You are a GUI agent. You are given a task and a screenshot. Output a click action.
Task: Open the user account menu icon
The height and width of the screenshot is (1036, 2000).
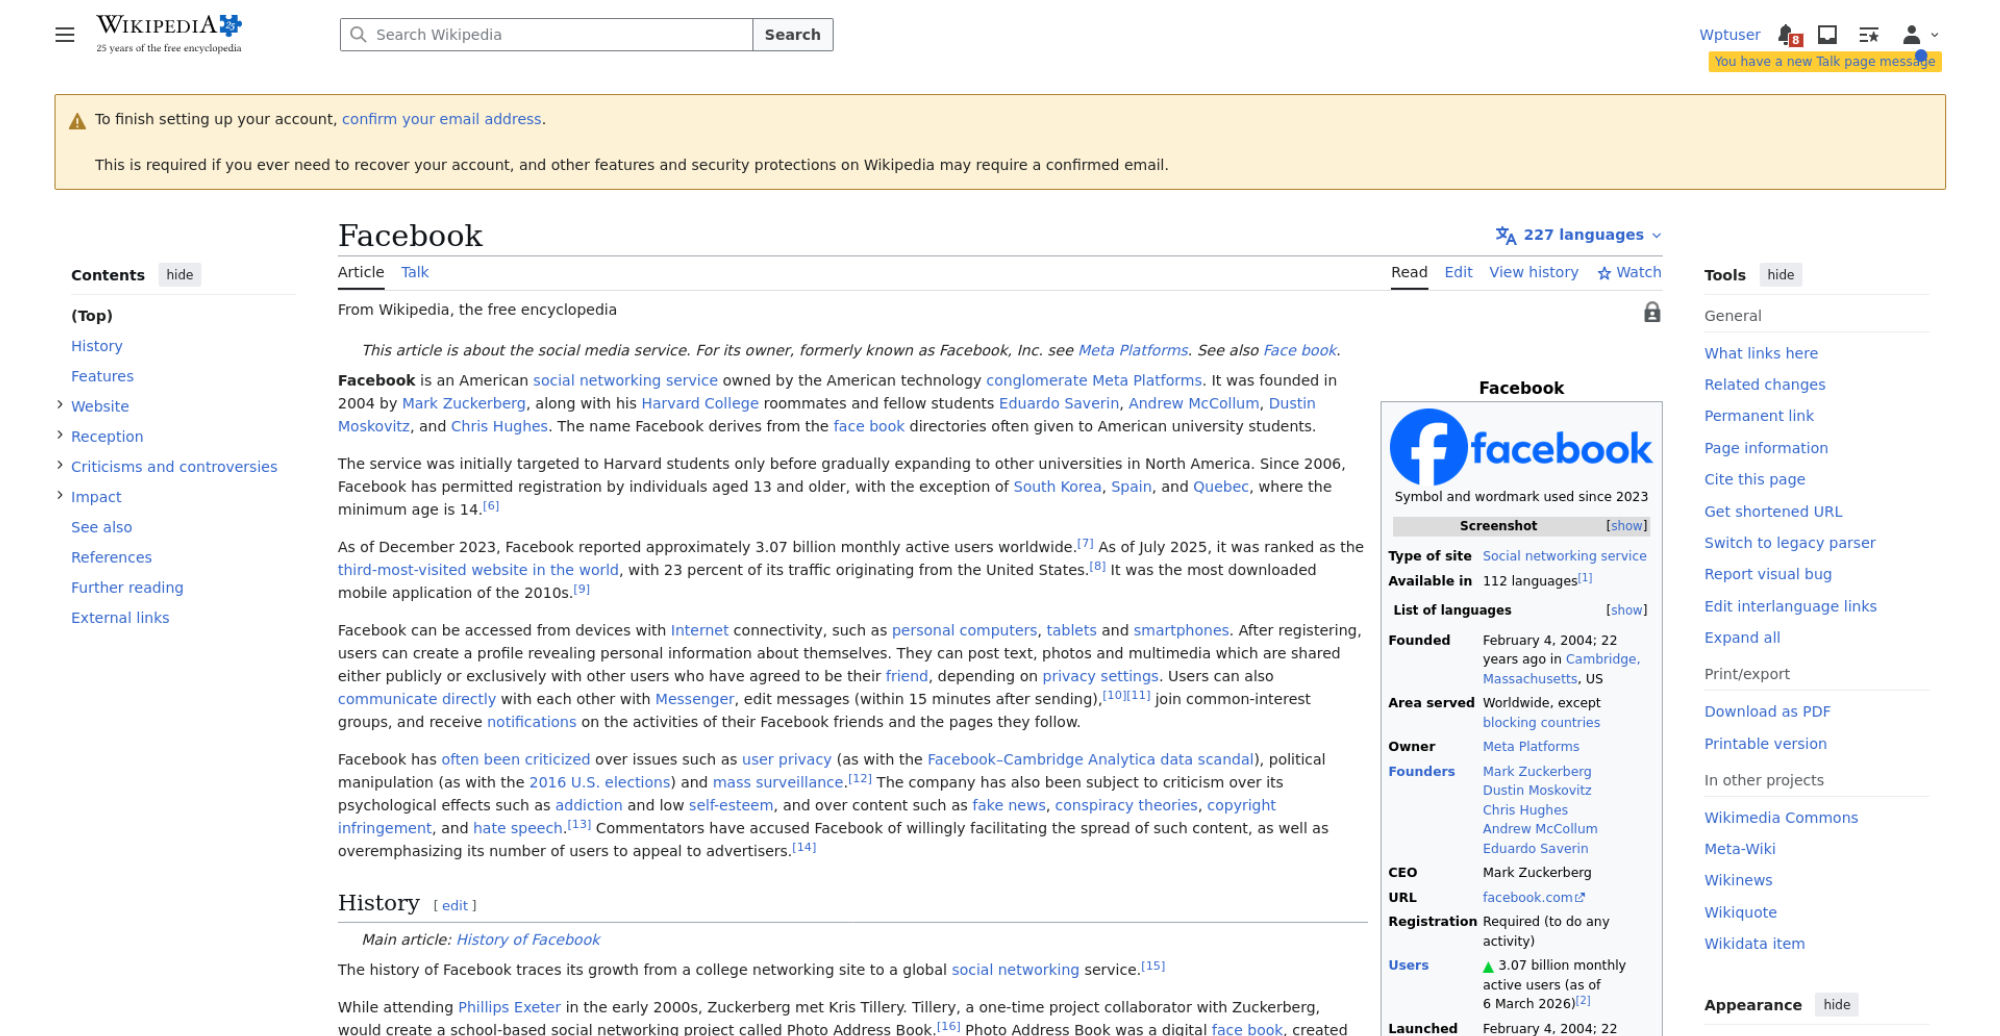(1920, 35)
